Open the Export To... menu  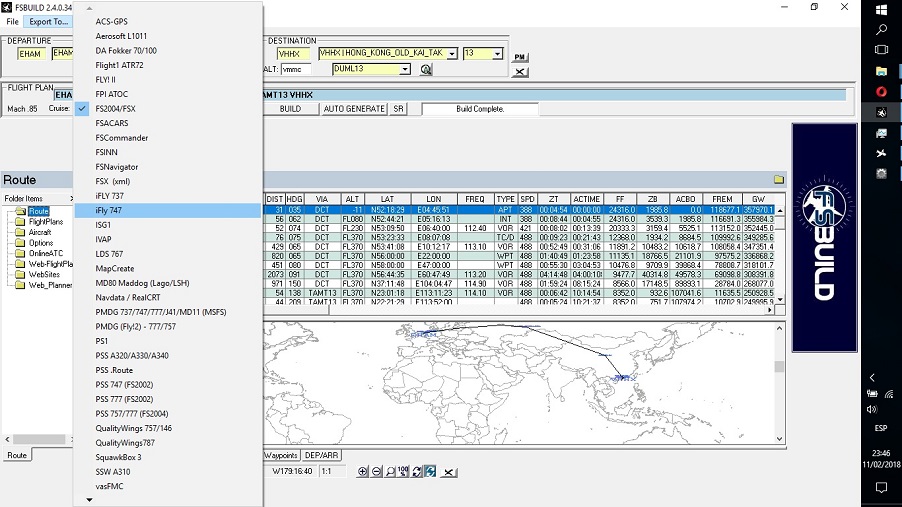coord(48,21)
